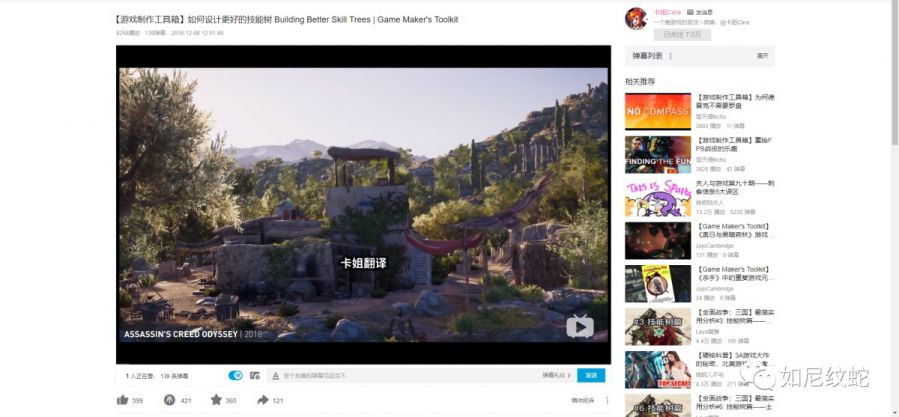Click the share arrow icon
The image size is (899, 417).
263,400
